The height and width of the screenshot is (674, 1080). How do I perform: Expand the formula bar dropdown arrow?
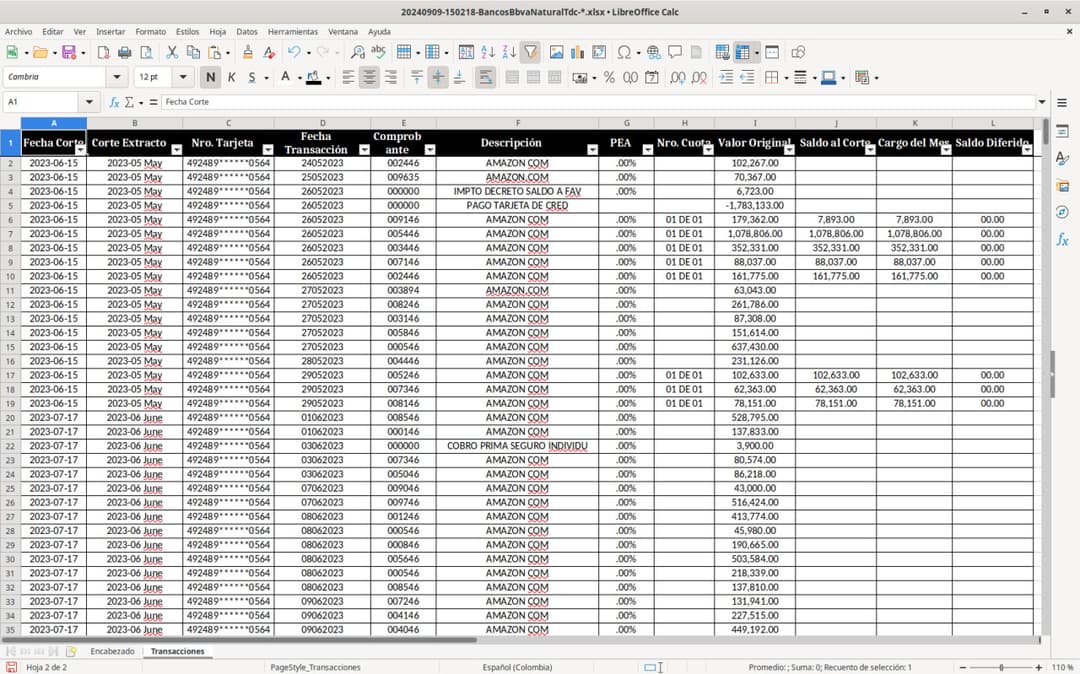tap(1042, 102)
